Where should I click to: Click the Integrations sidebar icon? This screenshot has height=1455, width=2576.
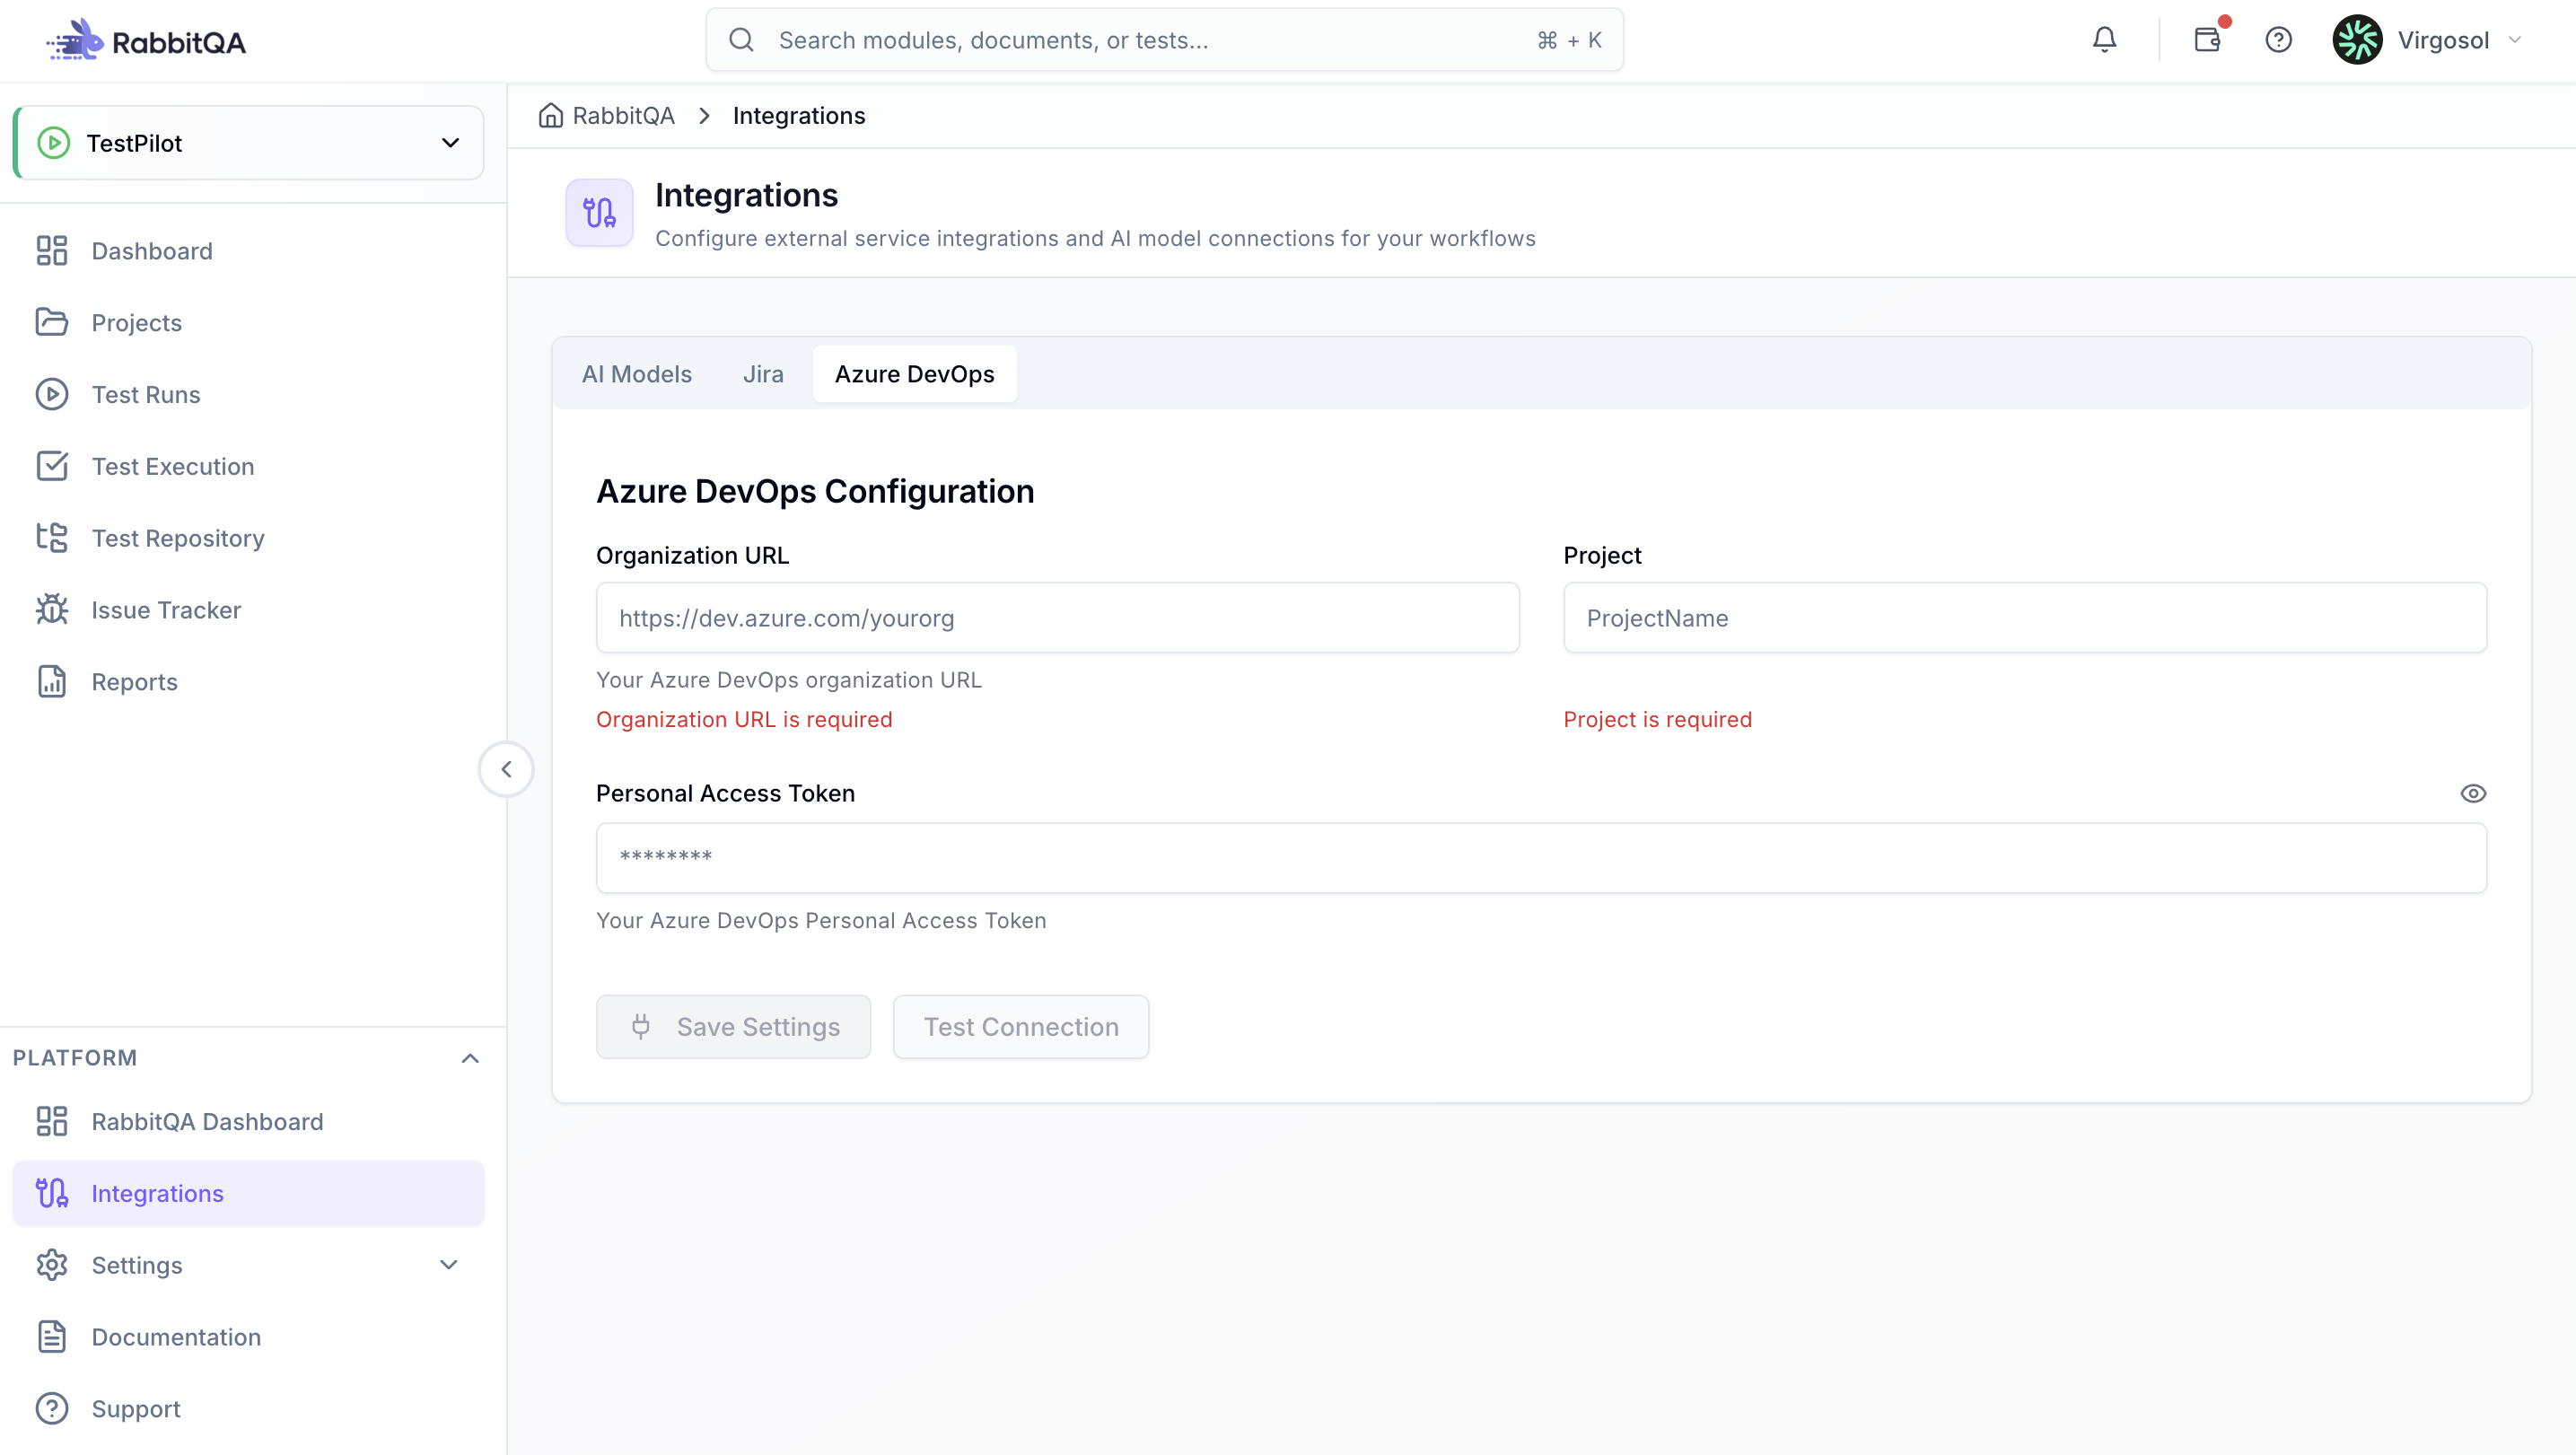52,1194
